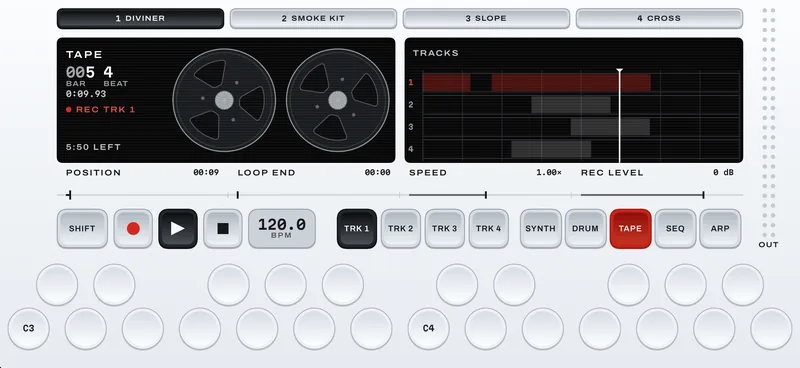Viewport: 800px width, 368px height.
Task: Click the POSITION slider handle
Action: click(69, 195)
